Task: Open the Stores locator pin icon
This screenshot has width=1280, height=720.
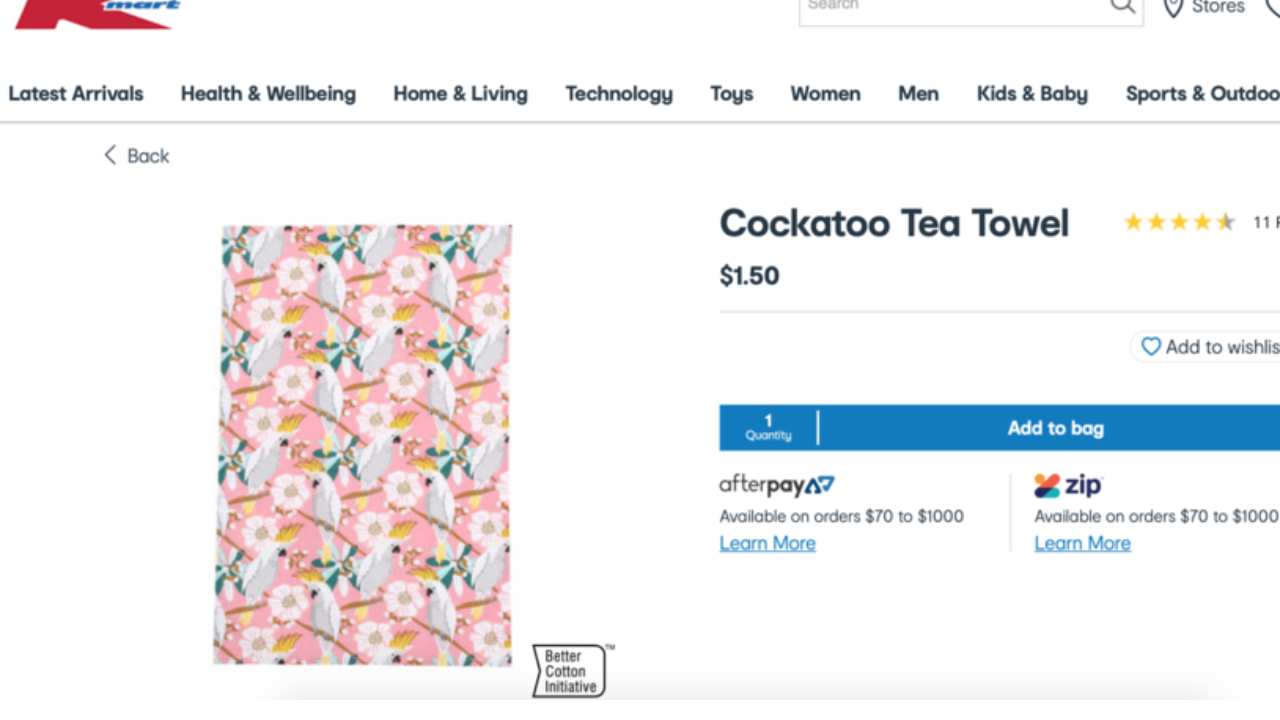Action: click(x=1173, y=8)
